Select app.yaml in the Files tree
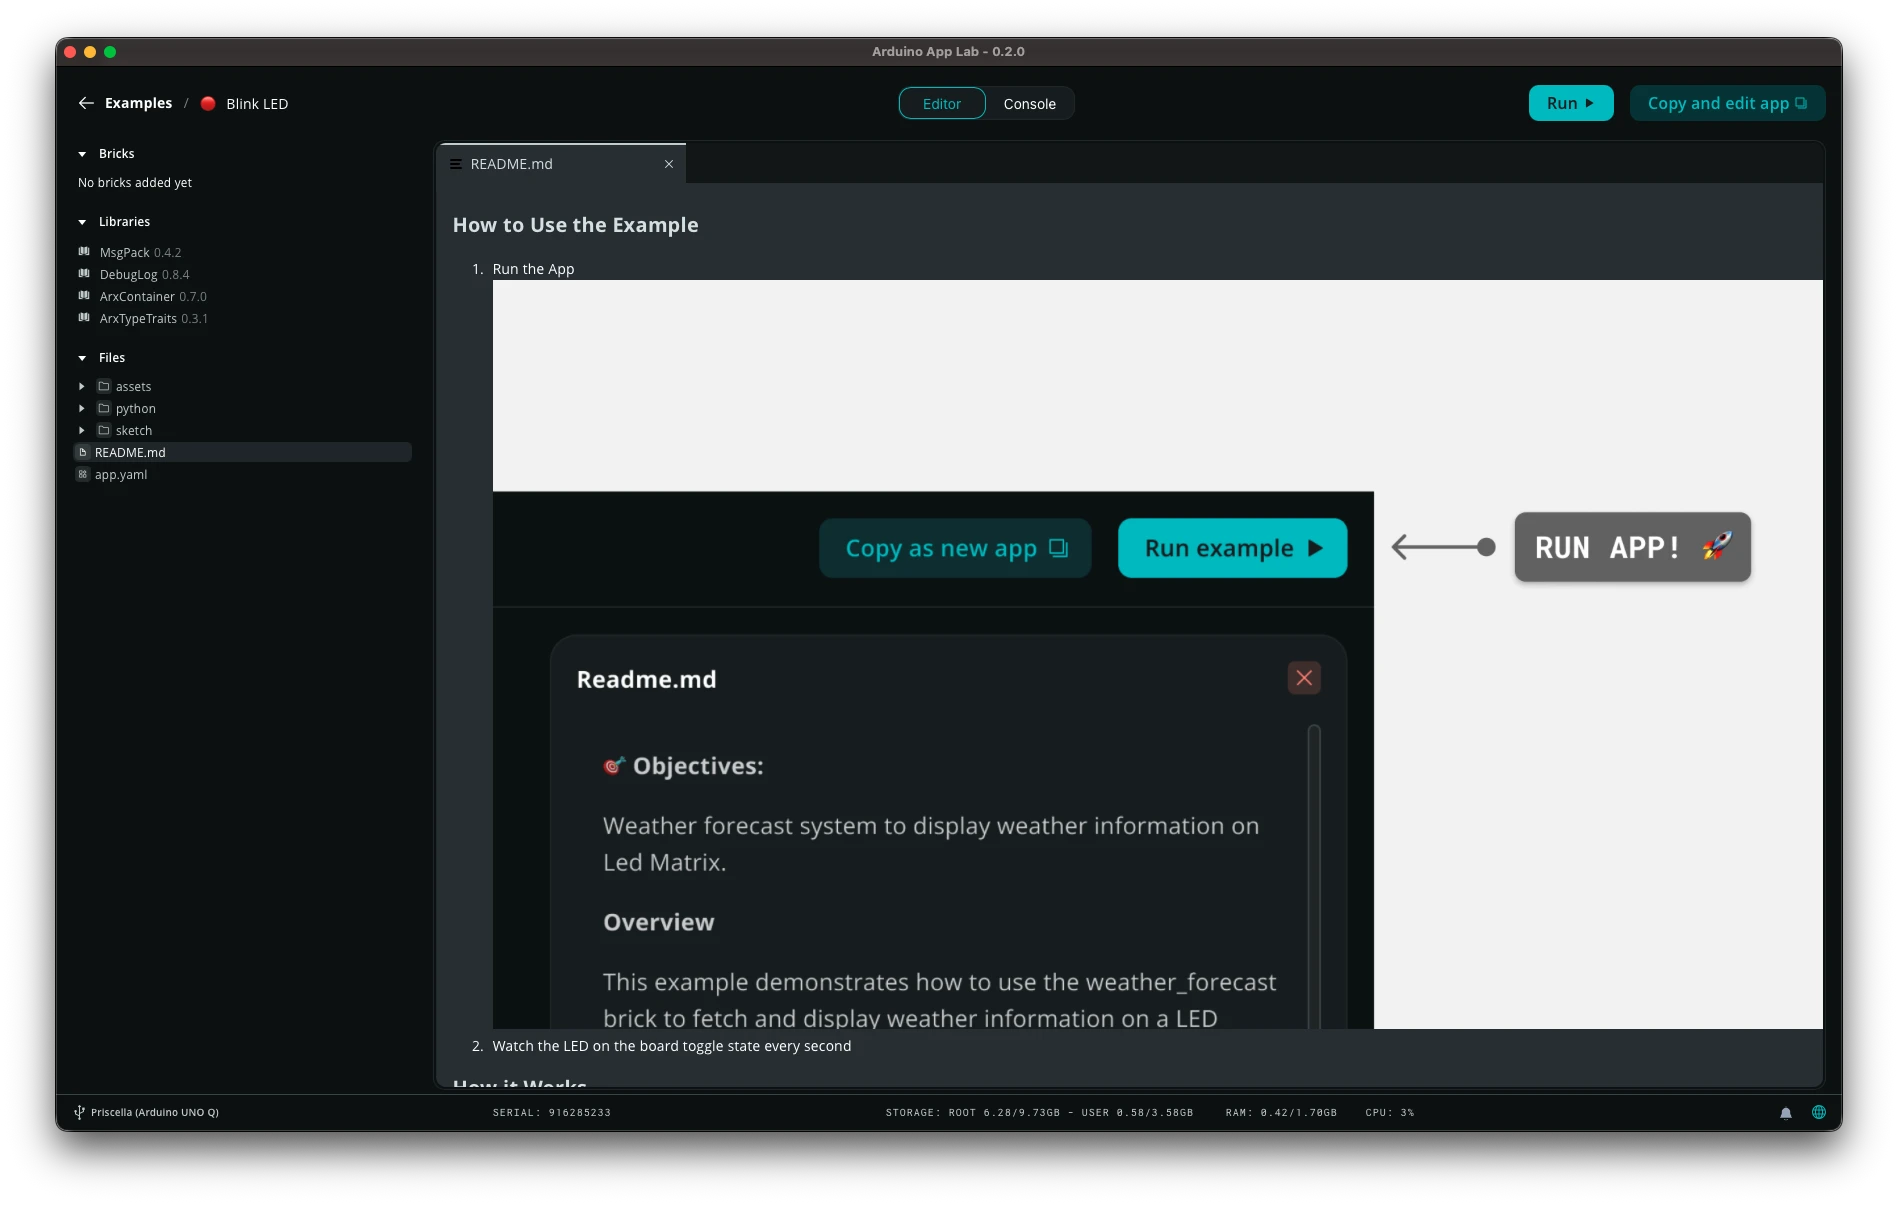 click(x=121, y=474)
